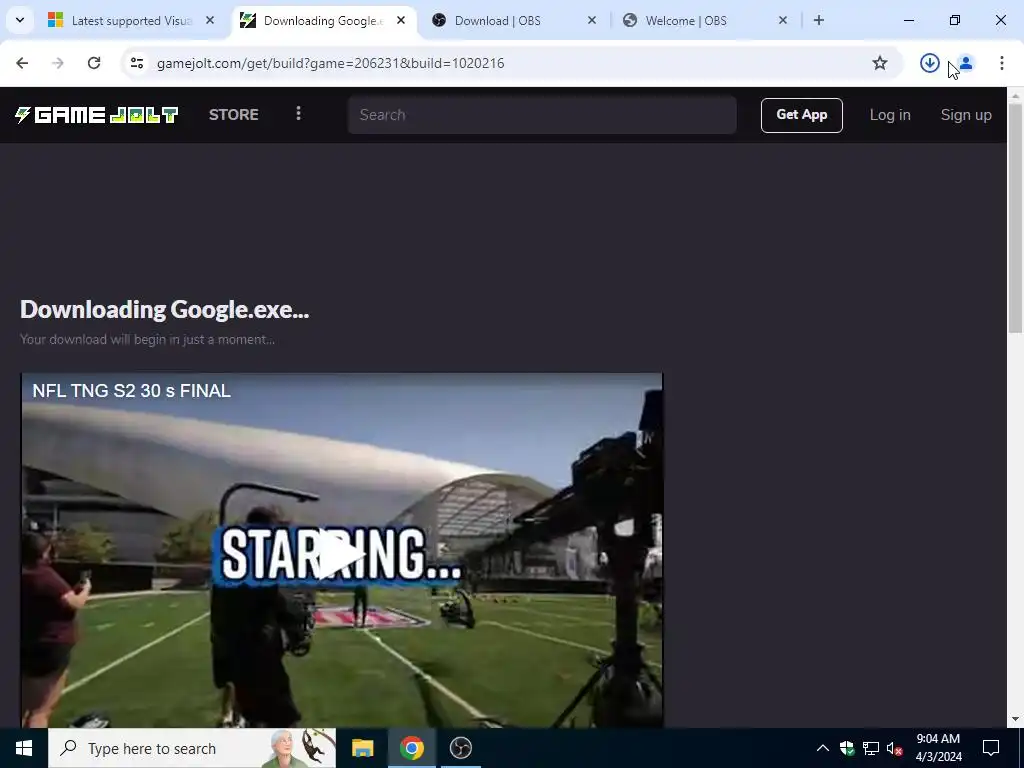Click the Get App button

coord(801,115)
